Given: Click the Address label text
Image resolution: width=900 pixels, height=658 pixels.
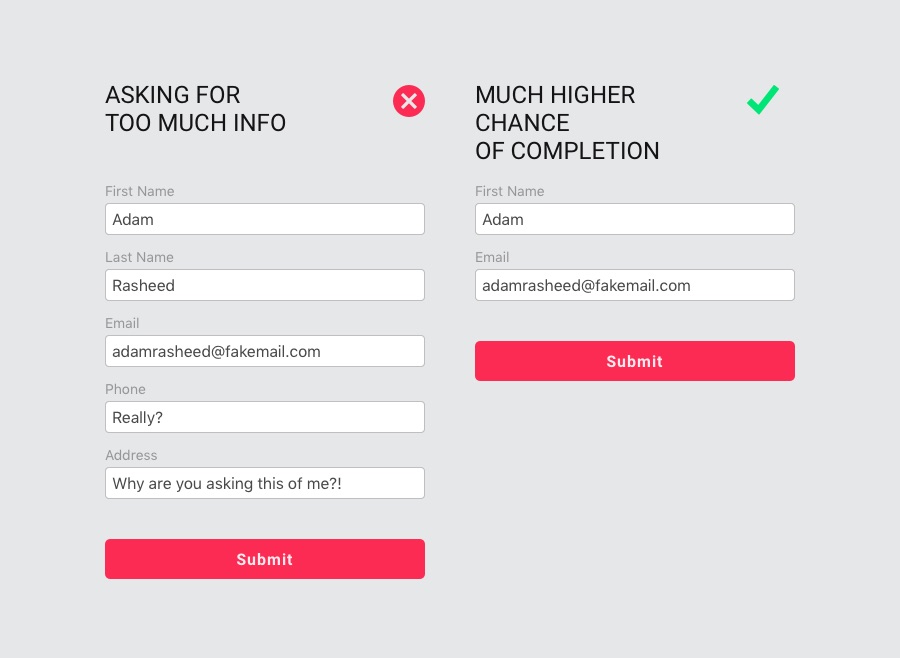Looking at the screenshot, I should tap(131, 455).
